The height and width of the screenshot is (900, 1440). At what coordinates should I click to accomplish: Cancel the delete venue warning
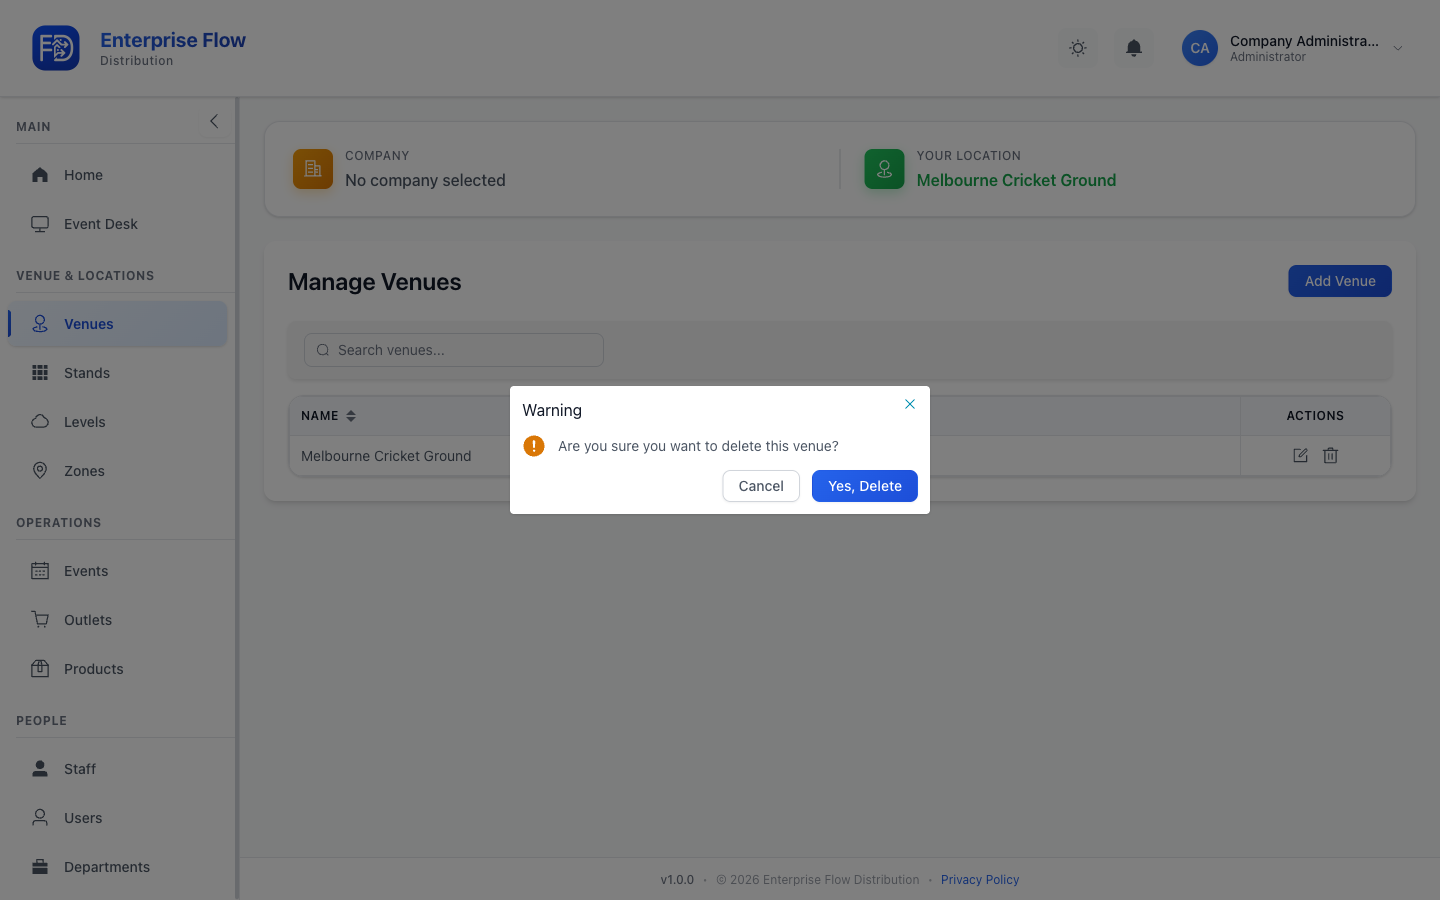point(761,486)
